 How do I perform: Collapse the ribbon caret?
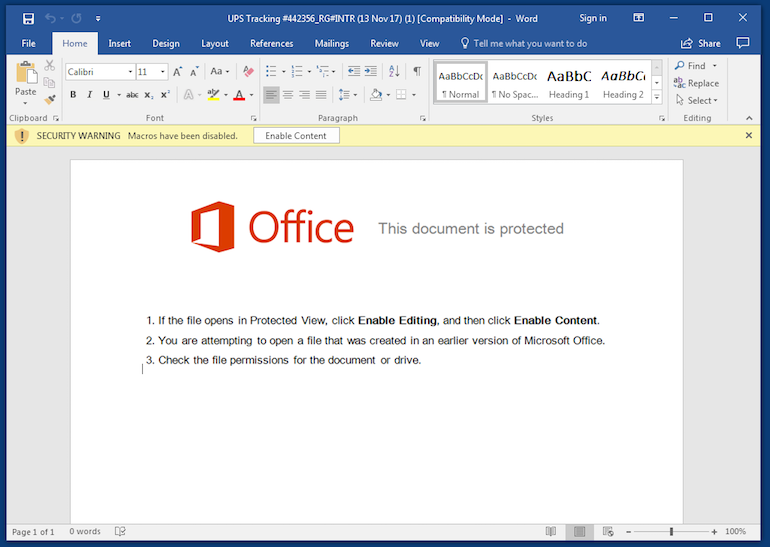pyautogui.click(x=749, y=118)
